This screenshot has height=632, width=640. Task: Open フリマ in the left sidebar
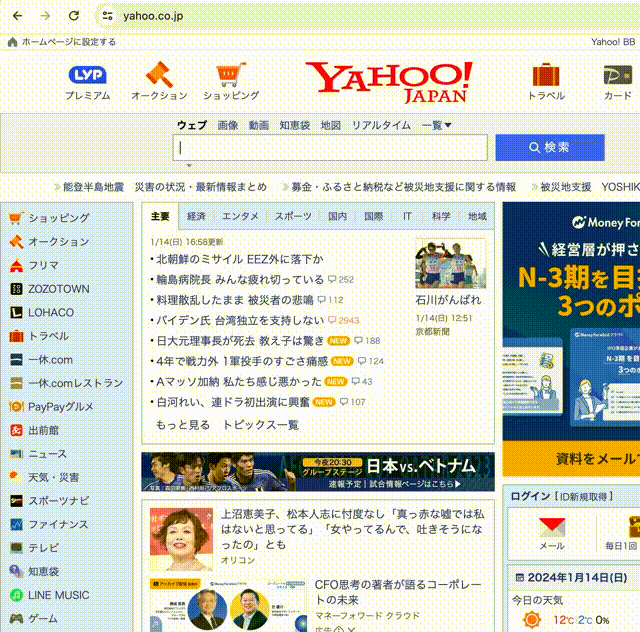tap(43, 265)
